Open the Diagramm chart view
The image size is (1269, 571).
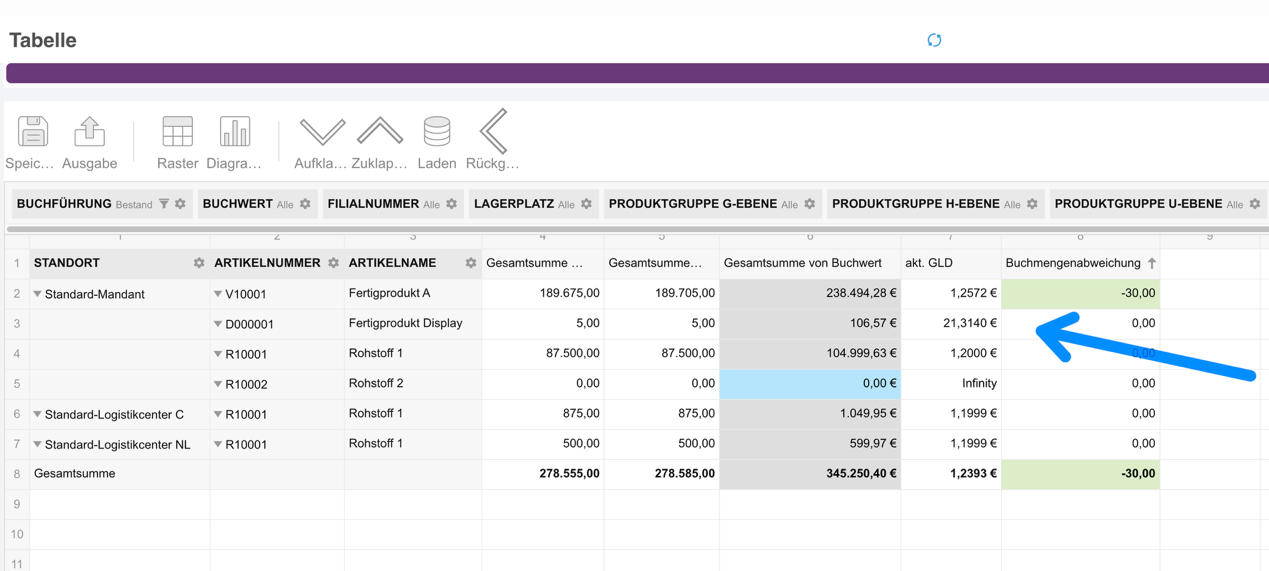click(x=234, y=132)
